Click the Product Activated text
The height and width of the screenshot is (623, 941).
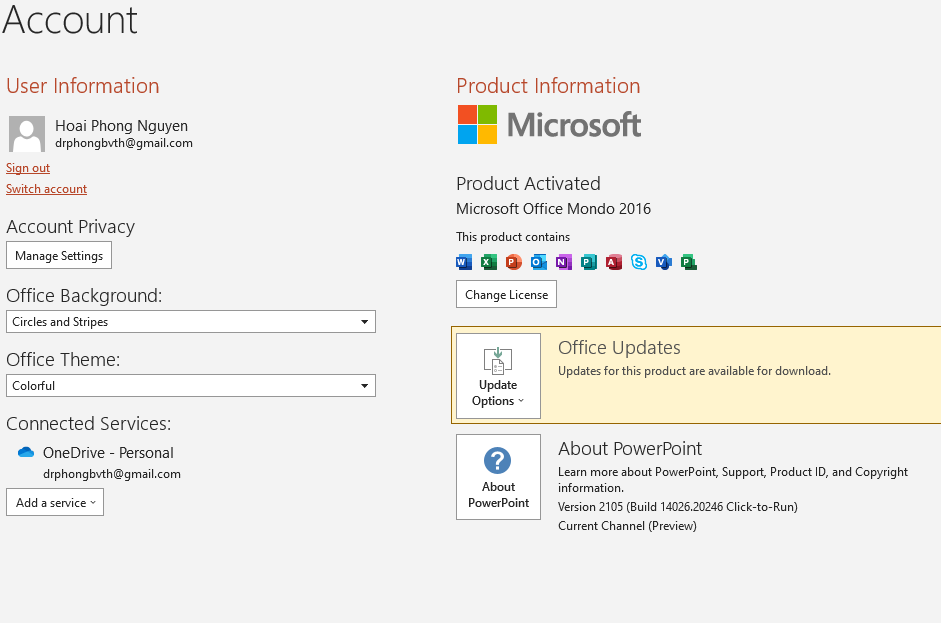tap(528, 184)
